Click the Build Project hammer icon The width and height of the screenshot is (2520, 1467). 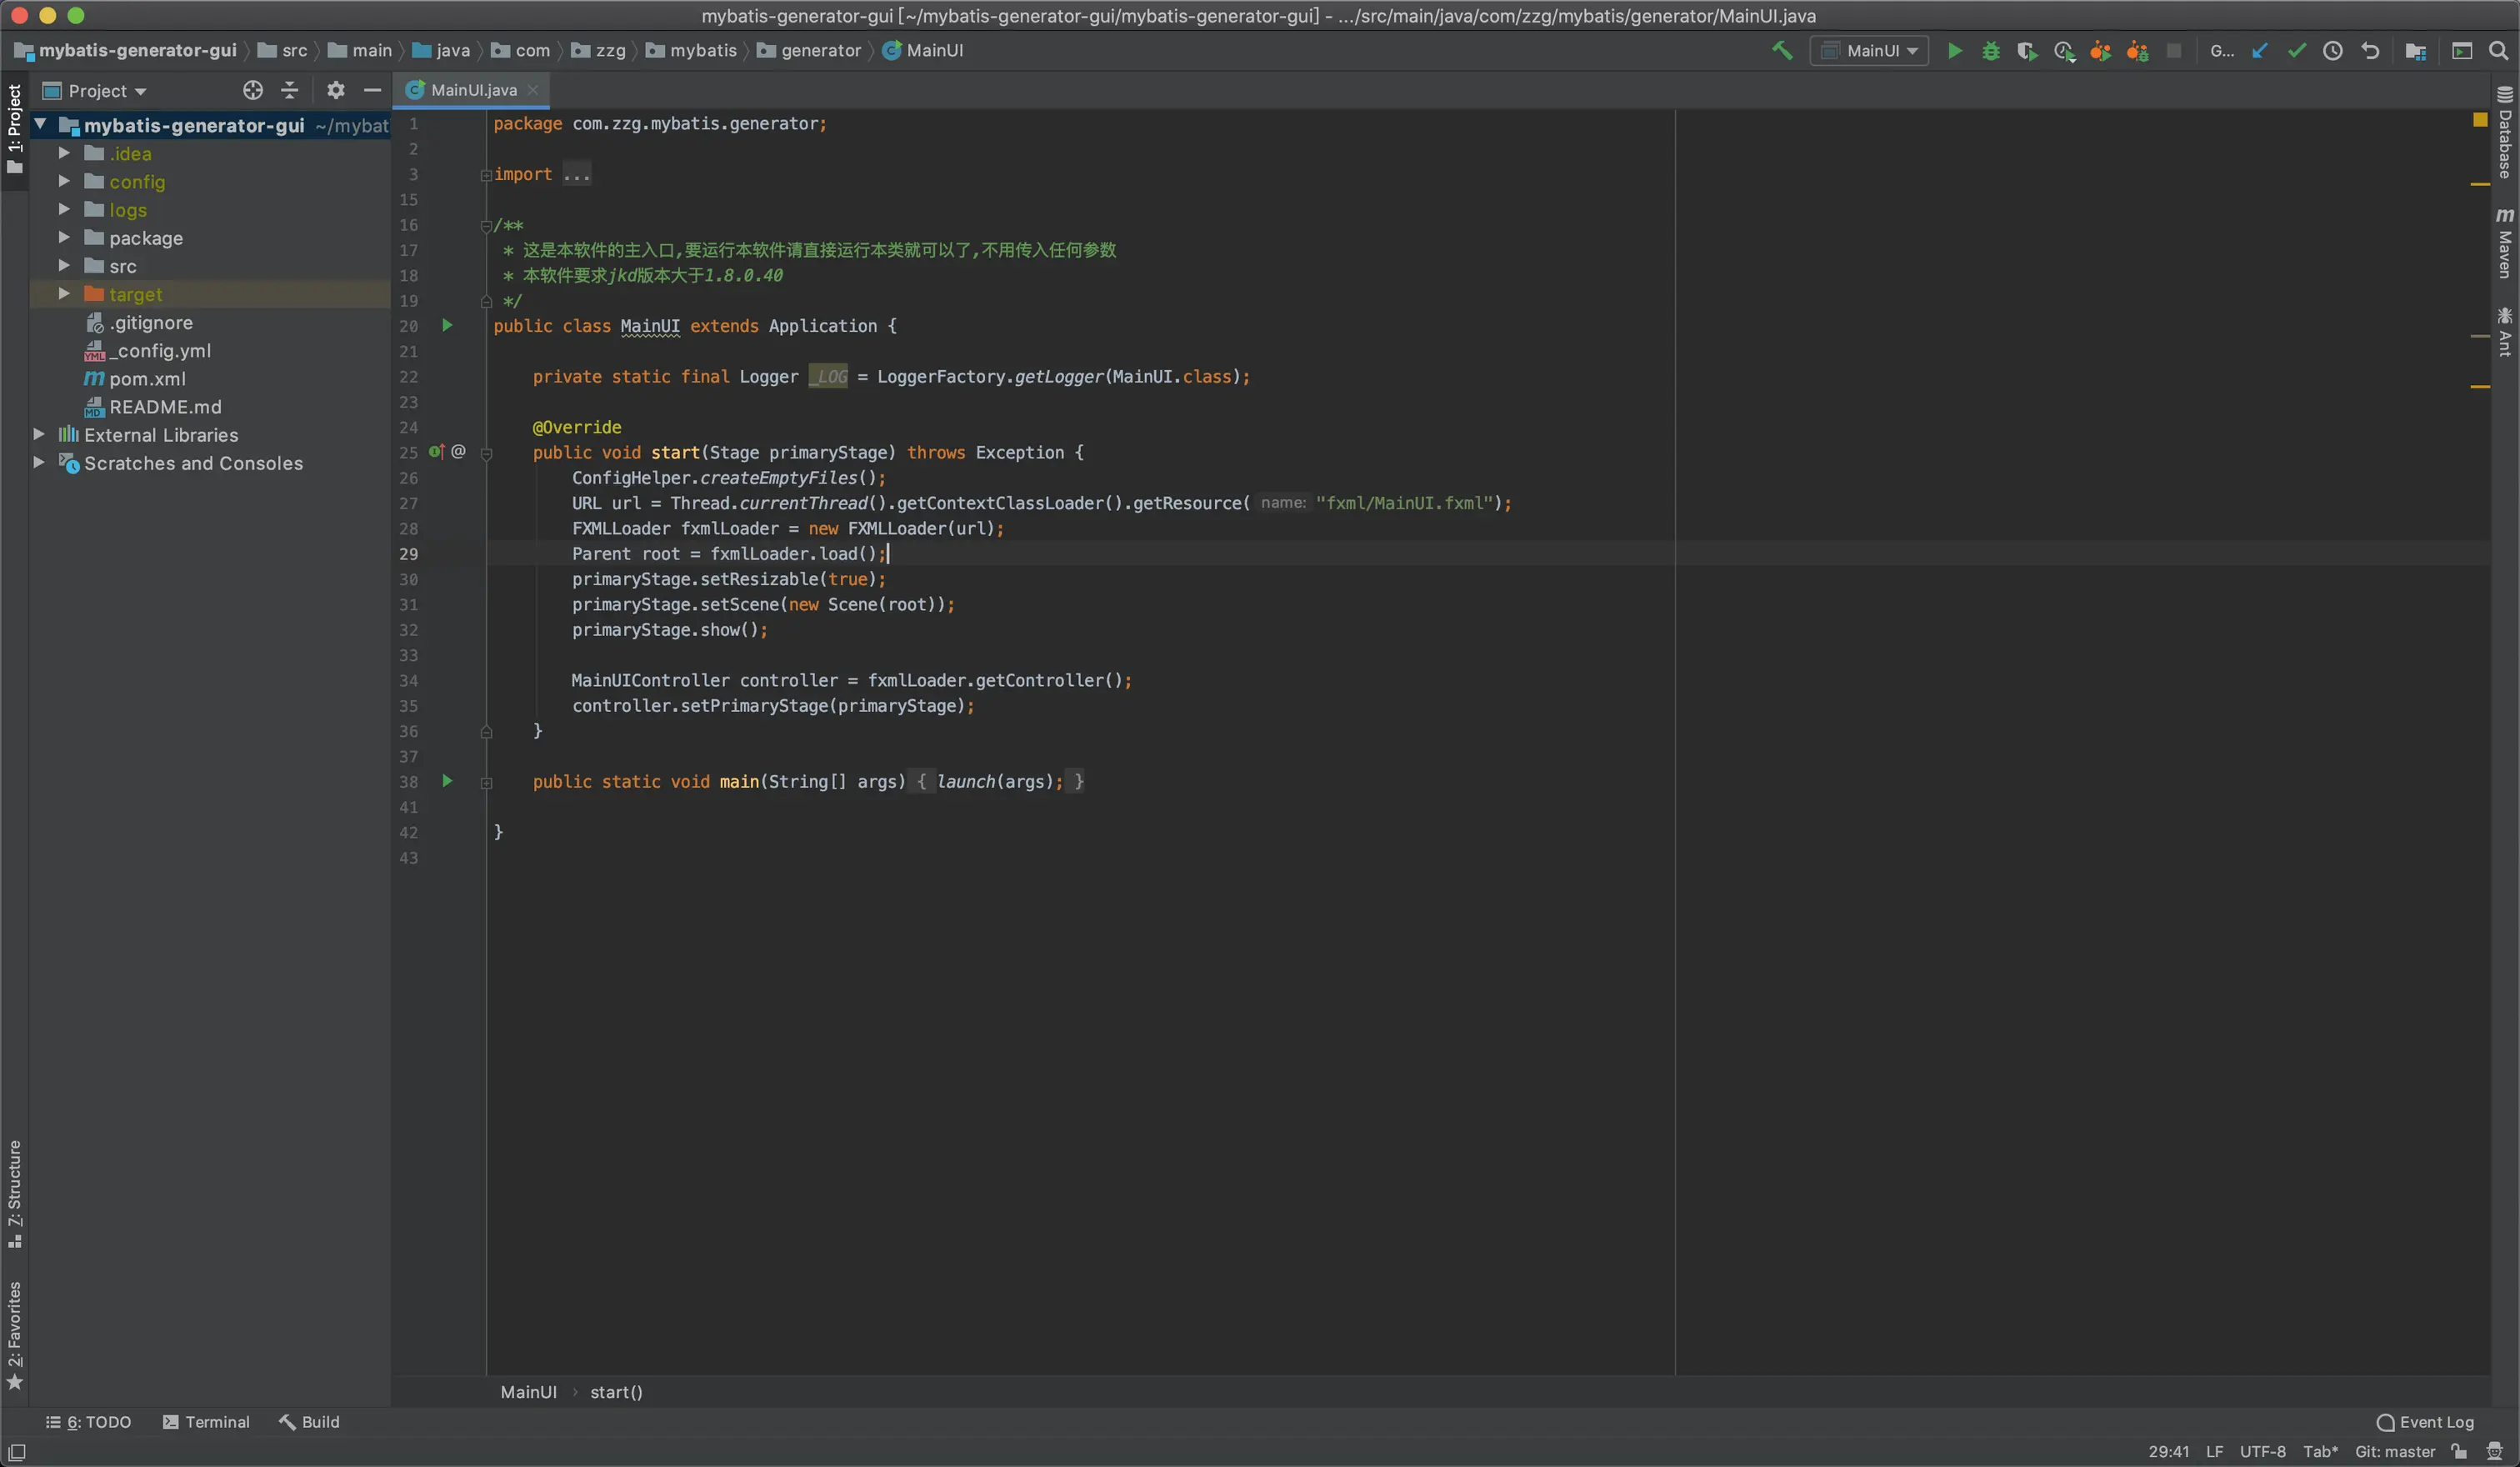[x=1781, y=50]
